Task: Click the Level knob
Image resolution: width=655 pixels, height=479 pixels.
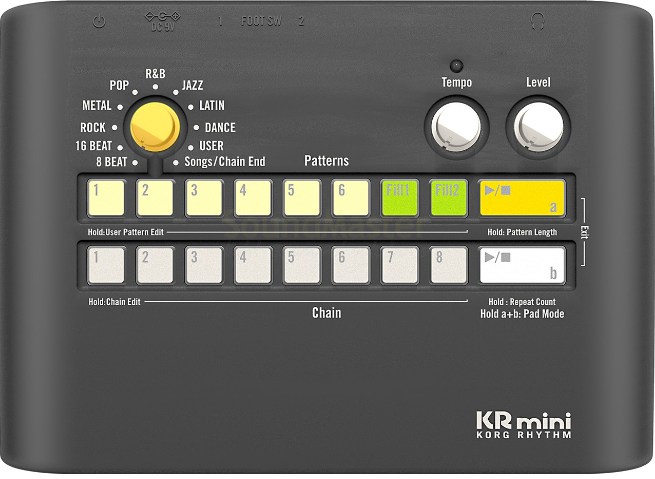Action: coord(538,127)
